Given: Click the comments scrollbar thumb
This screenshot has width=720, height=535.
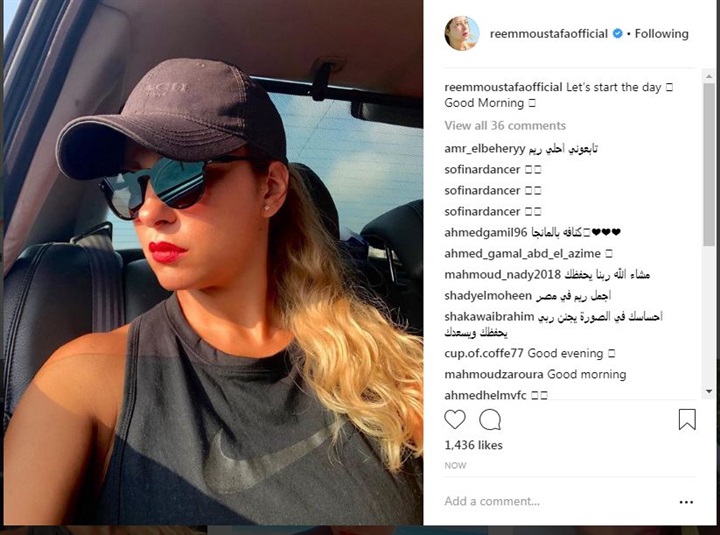Looking at the screenshot, I should click(x=709, y=165).
